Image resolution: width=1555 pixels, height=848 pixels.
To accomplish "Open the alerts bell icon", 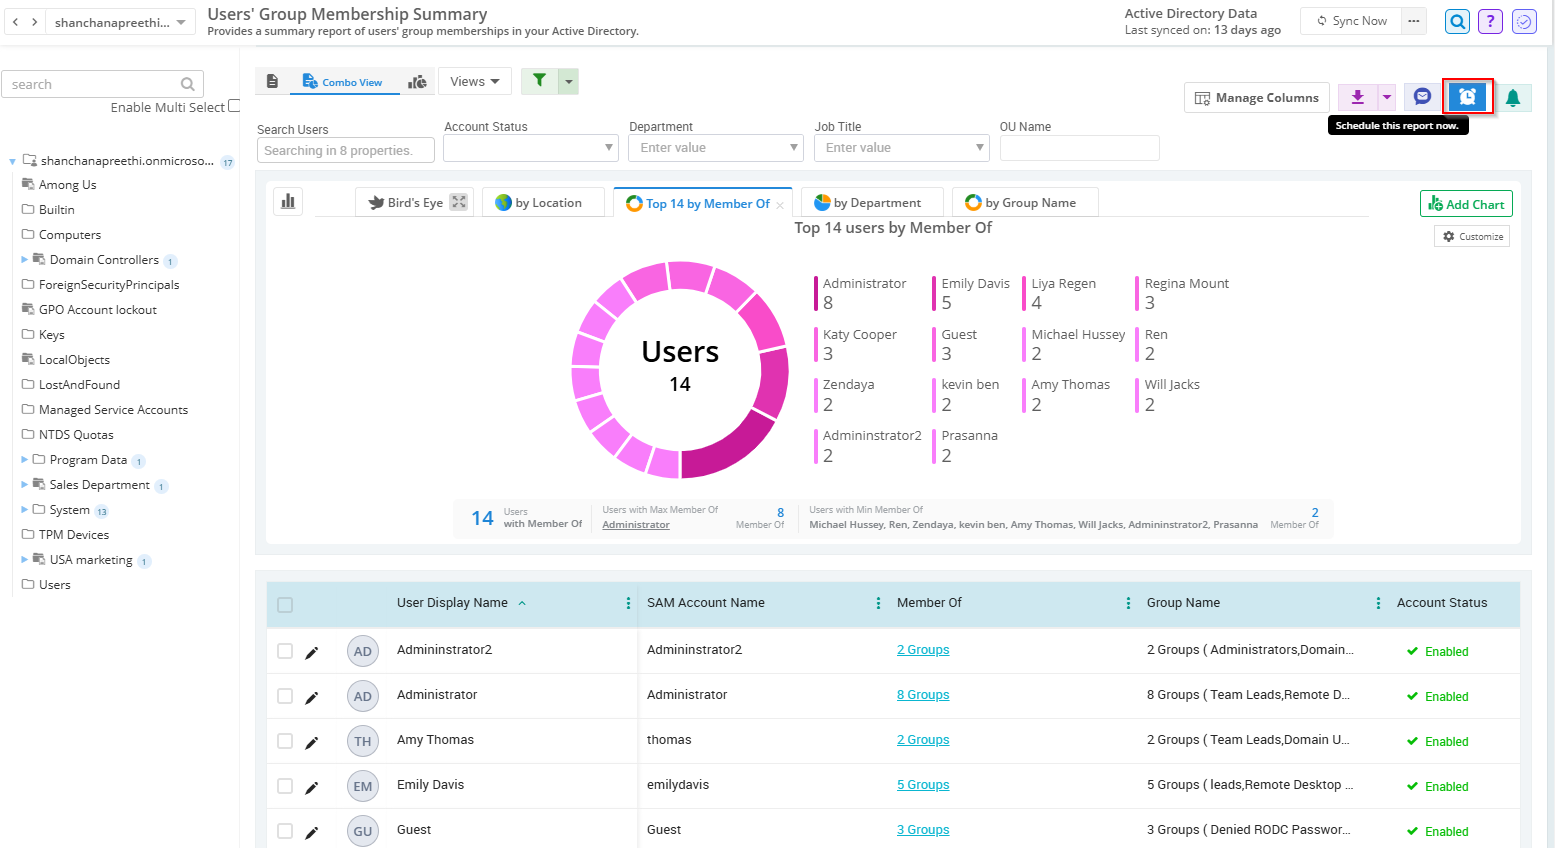I will (x=1513, y=97).
